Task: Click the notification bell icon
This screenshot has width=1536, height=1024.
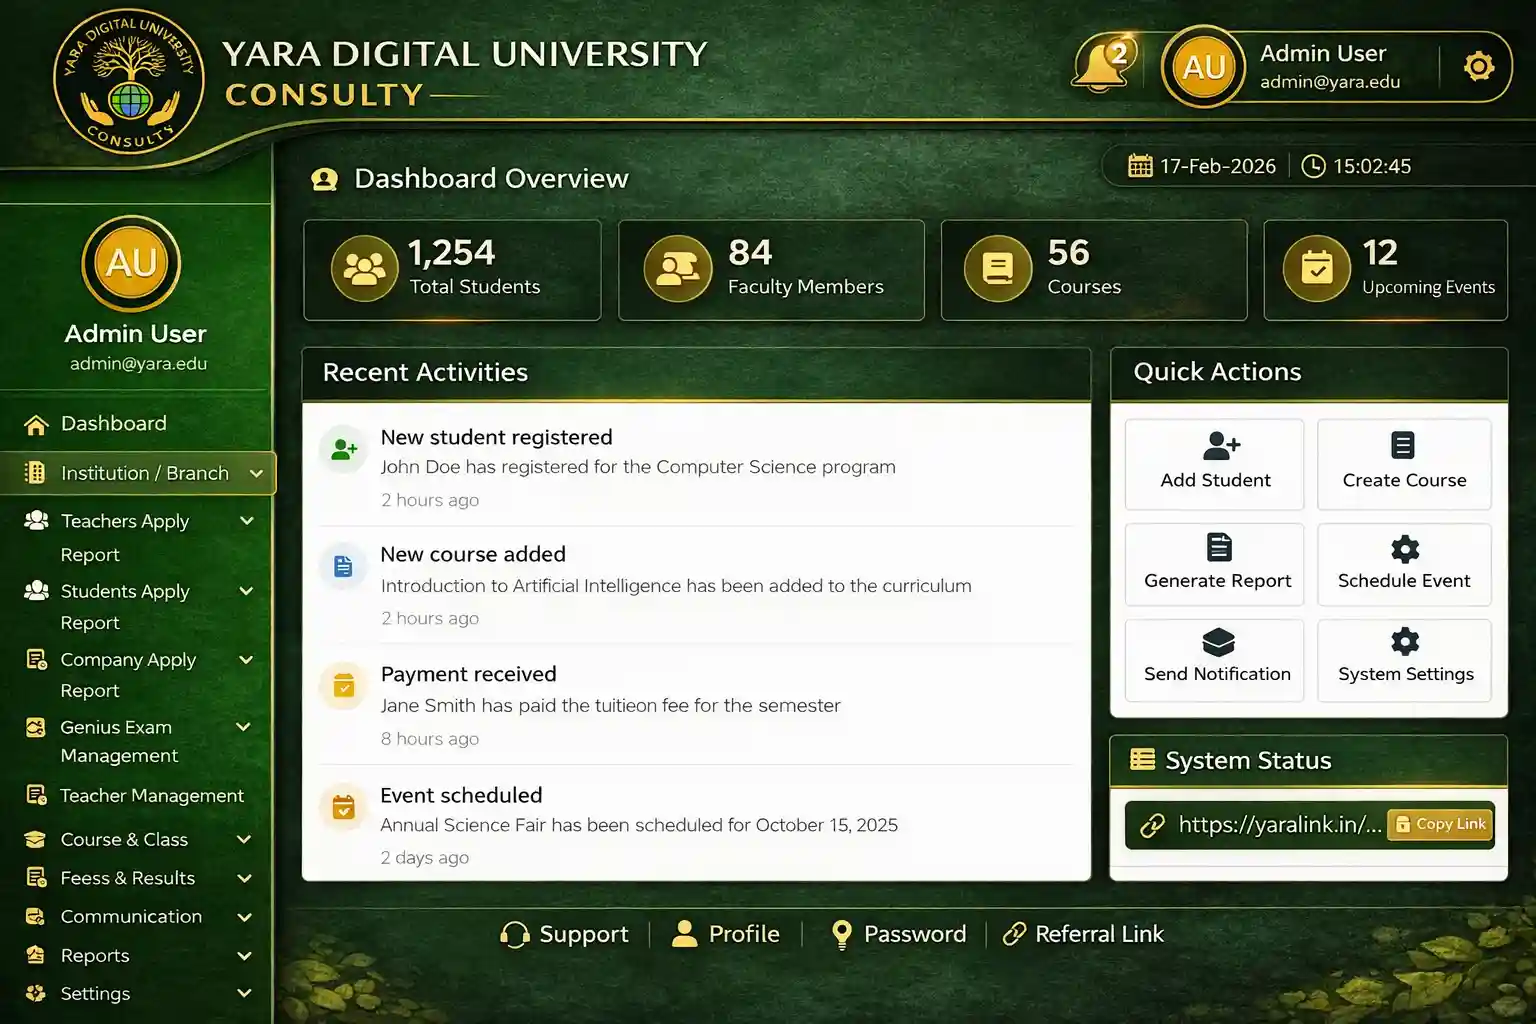Action: (x=1102, y=66)
